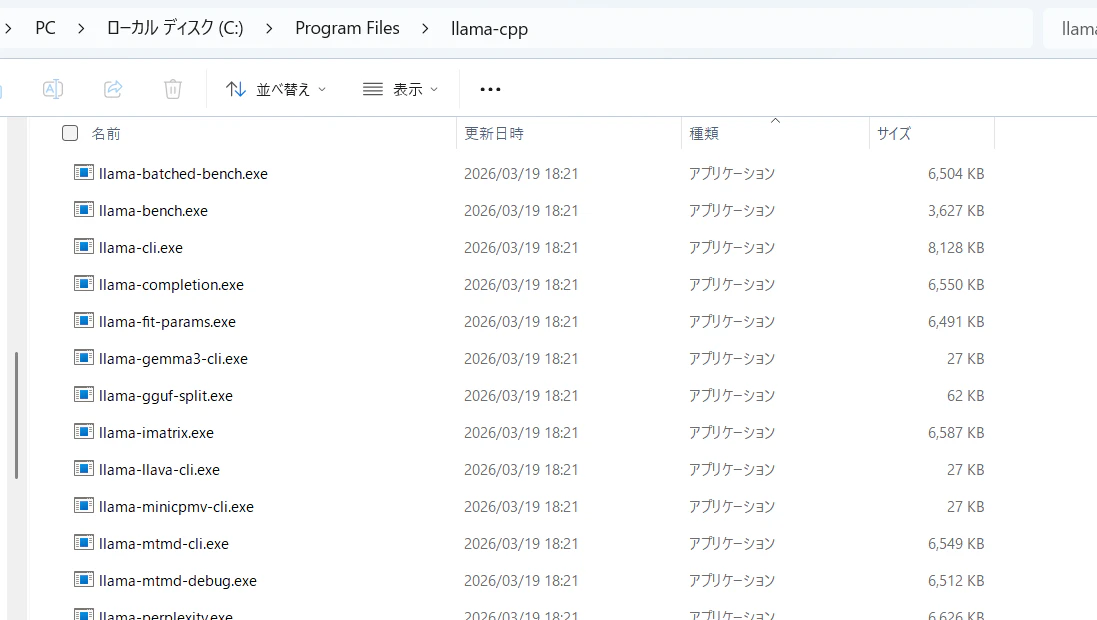Select file name llama-gguf-split.exe
Image resolution: width=1097 pixels, height=620 pixels.
pos(166,396)
